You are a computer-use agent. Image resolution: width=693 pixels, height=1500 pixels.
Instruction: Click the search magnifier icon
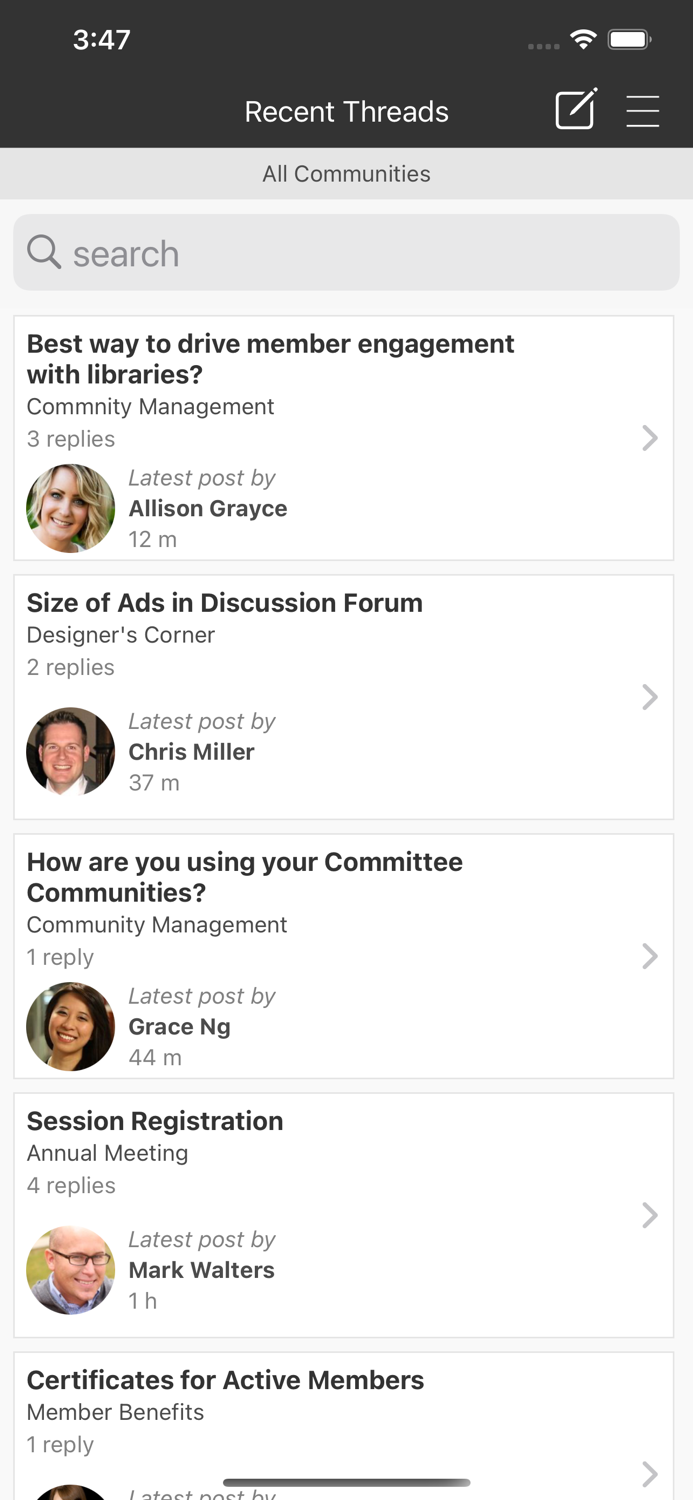pos(44,252)
